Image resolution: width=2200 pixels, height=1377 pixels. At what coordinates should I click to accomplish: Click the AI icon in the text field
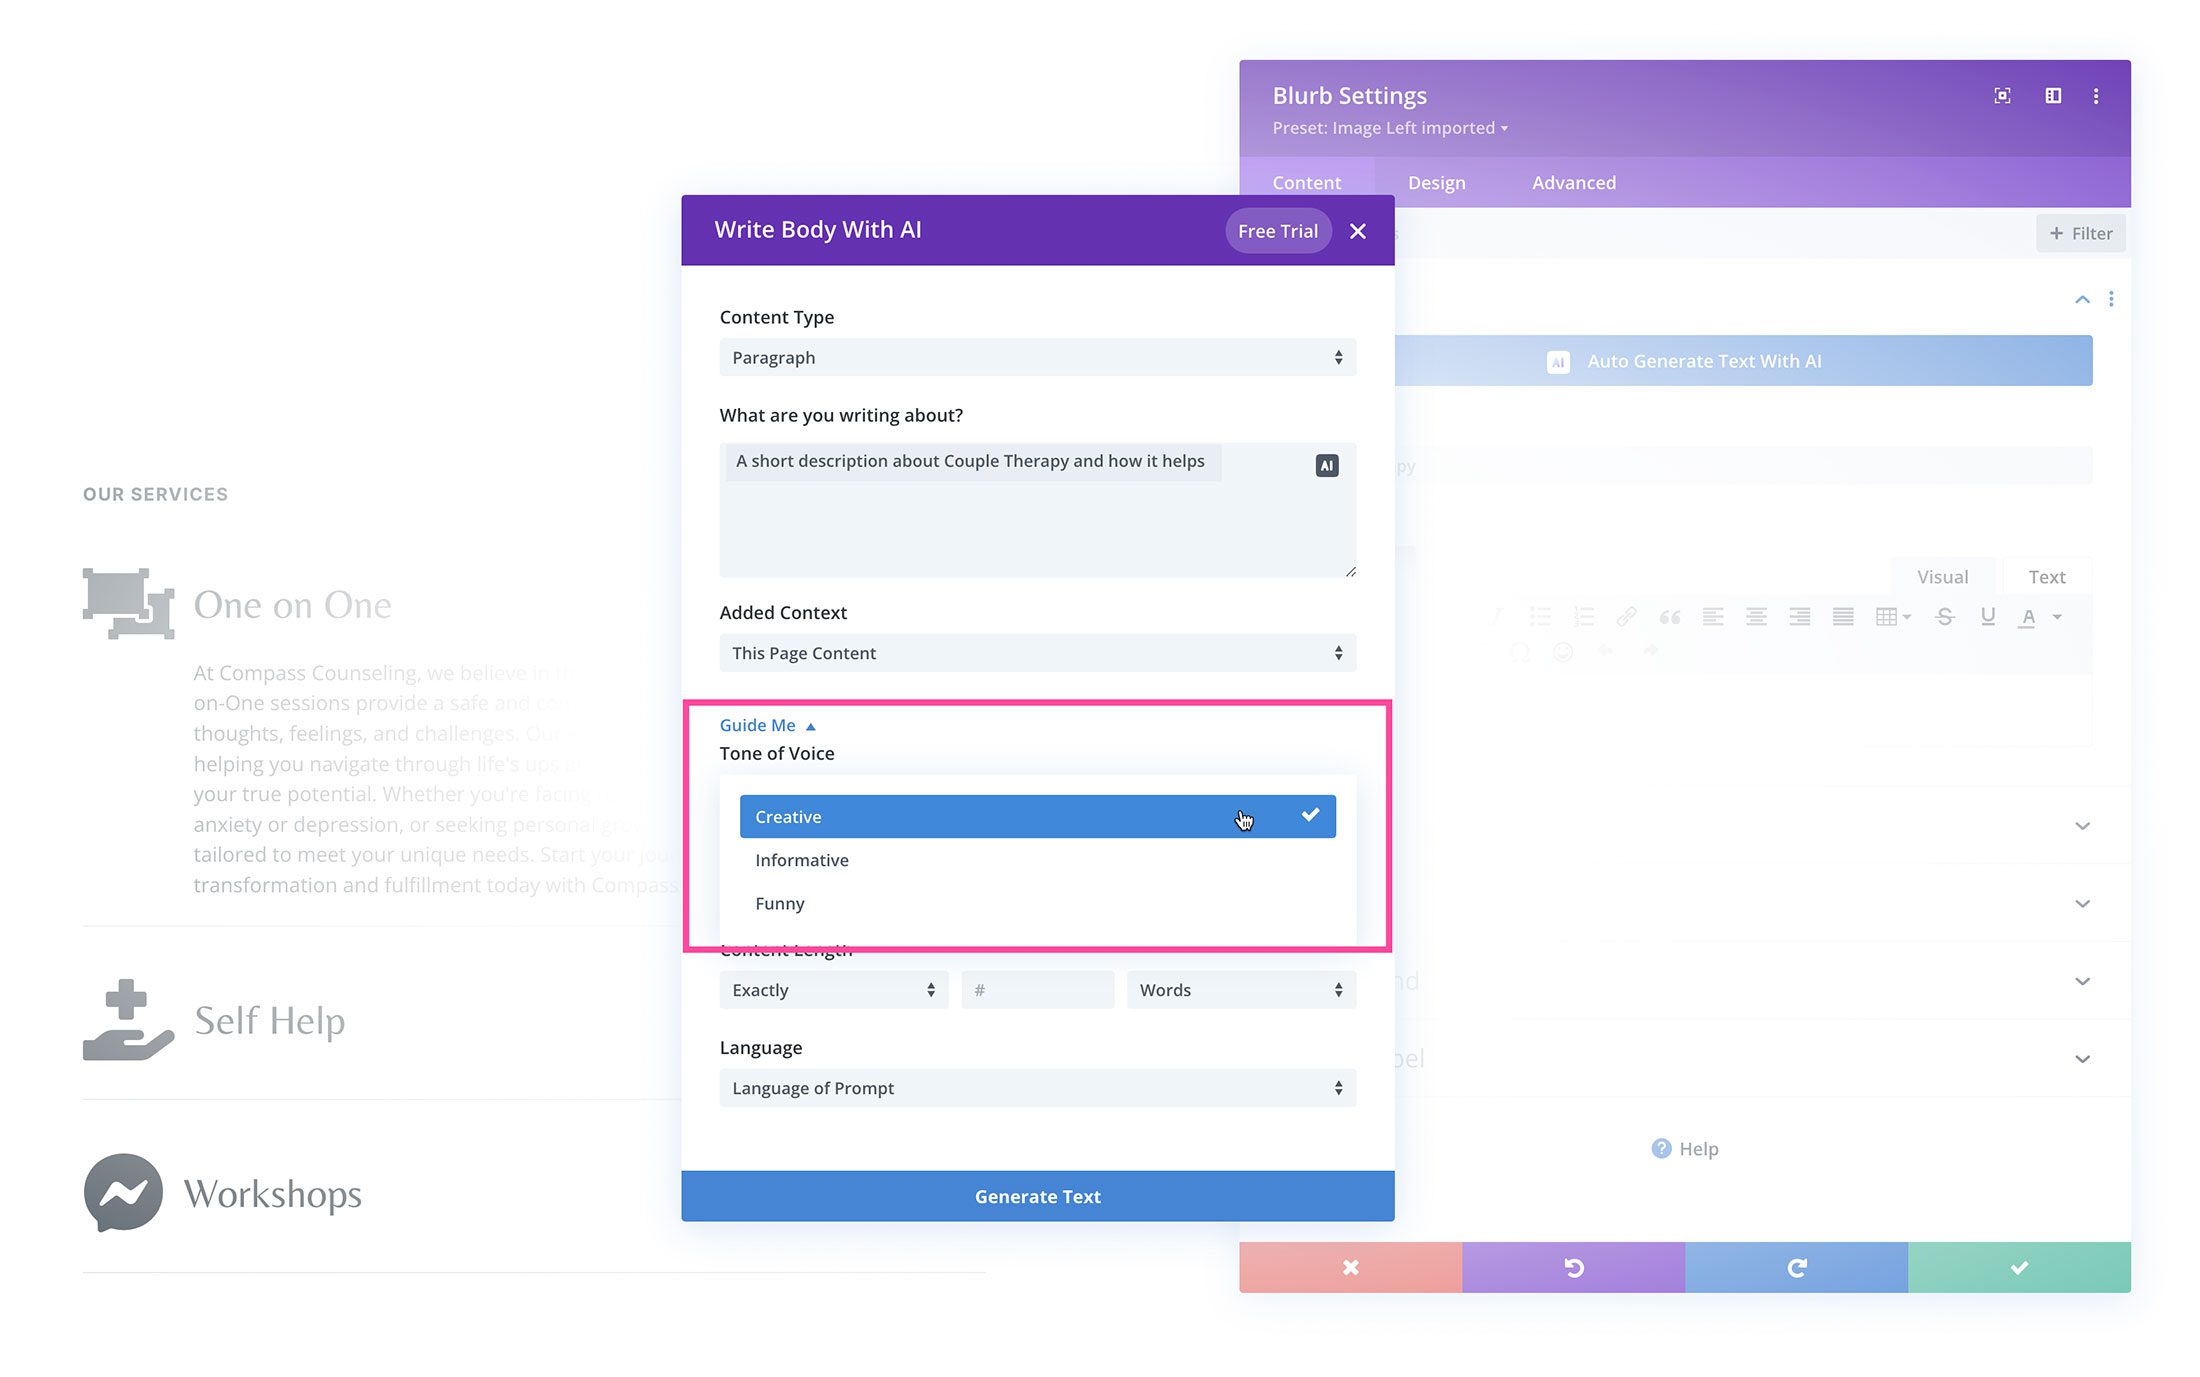[x=1326, y=465]
